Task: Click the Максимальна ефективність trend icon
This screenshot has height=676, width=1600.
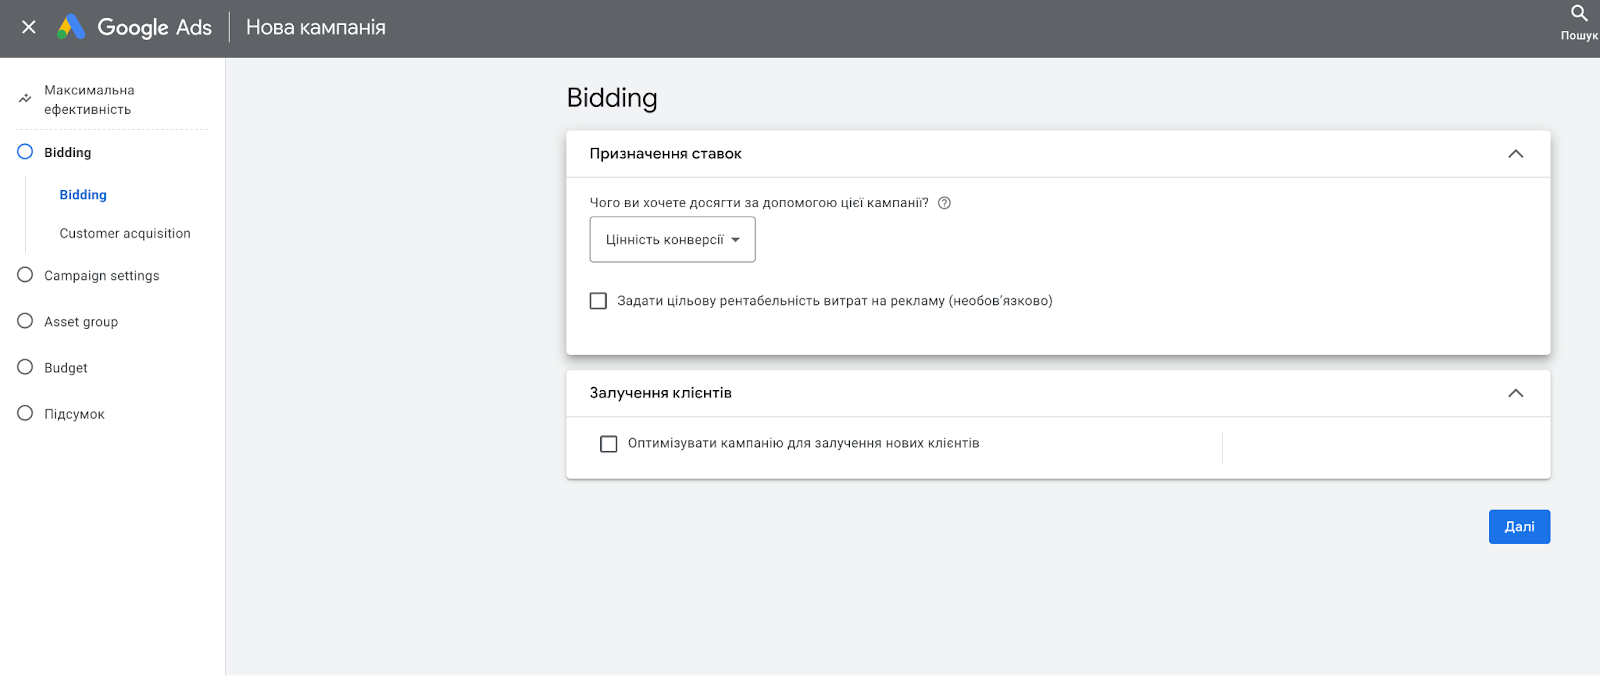Action: click(25, 99)
